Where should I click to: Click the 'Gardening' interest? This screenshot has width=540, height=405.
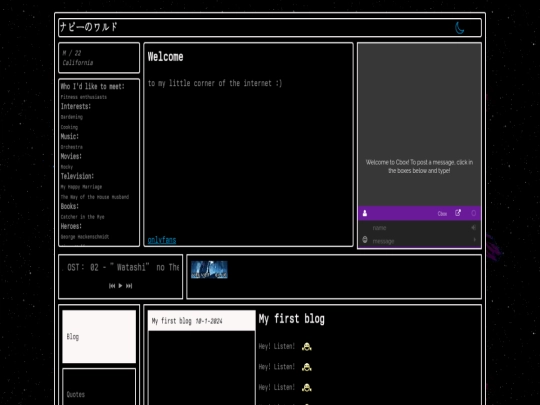[x=72, y=117]
